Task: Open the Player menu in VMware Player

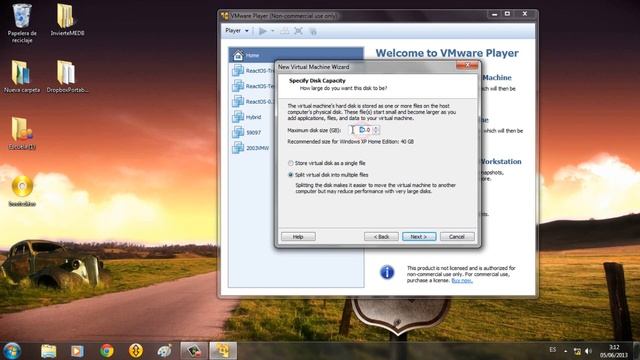Action: click(237, 31)
